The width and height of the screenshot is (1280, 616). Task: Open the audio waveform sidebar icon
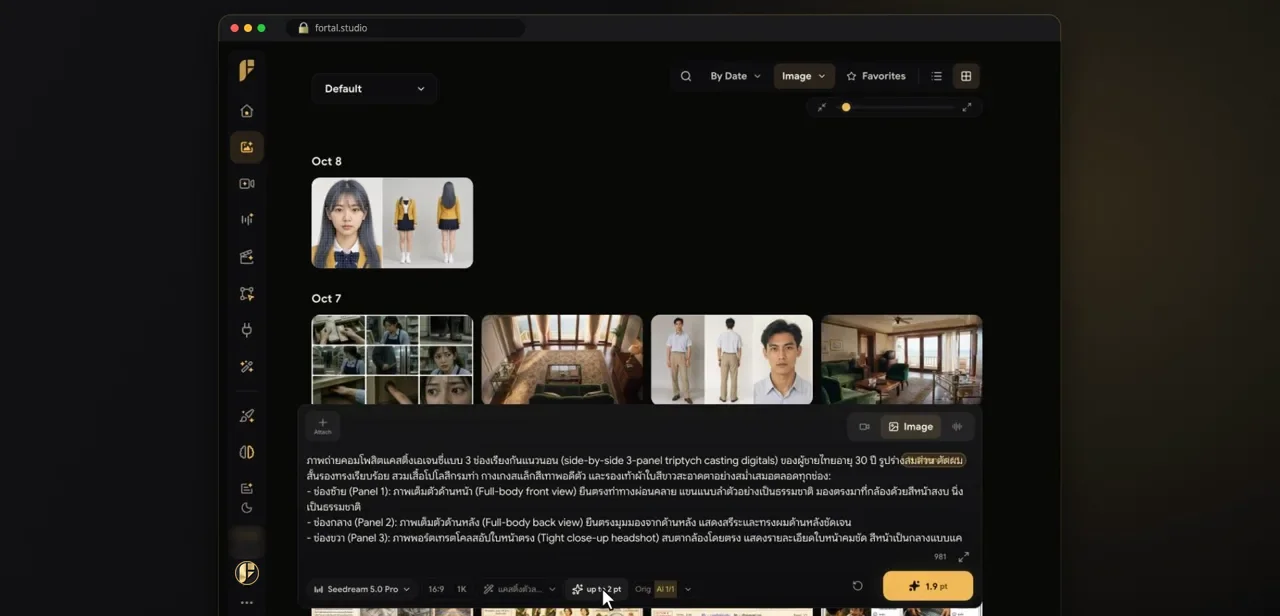tap(247, 220)
